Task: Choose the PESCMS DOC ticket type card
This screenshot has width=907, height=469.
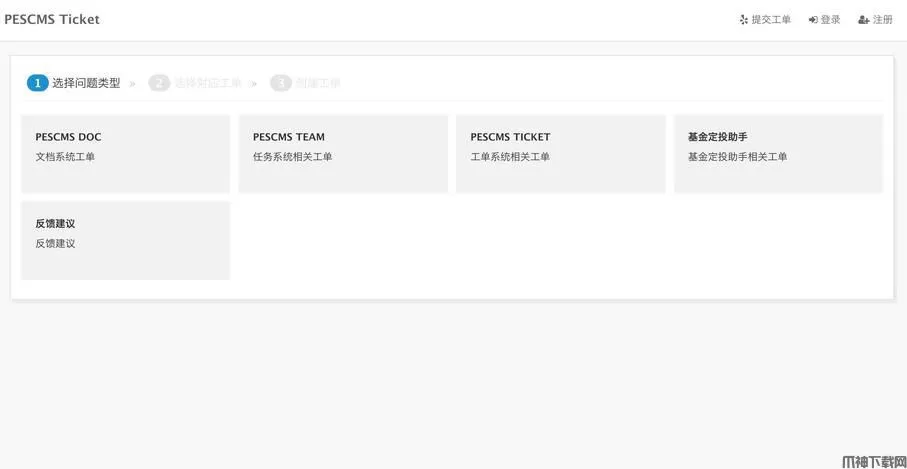Action: point(126,154)
